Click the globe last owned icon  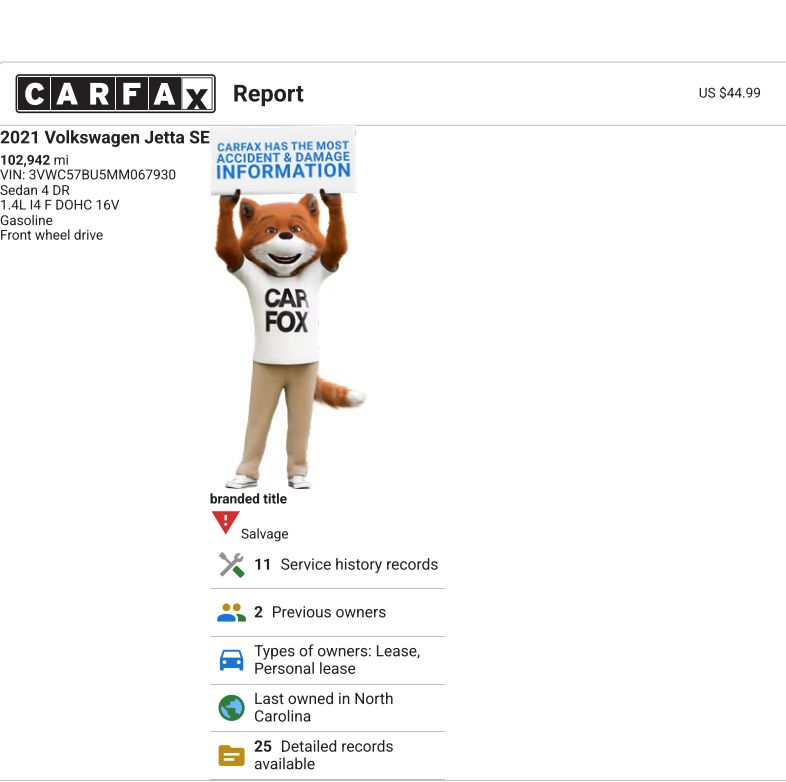[232, 708]
